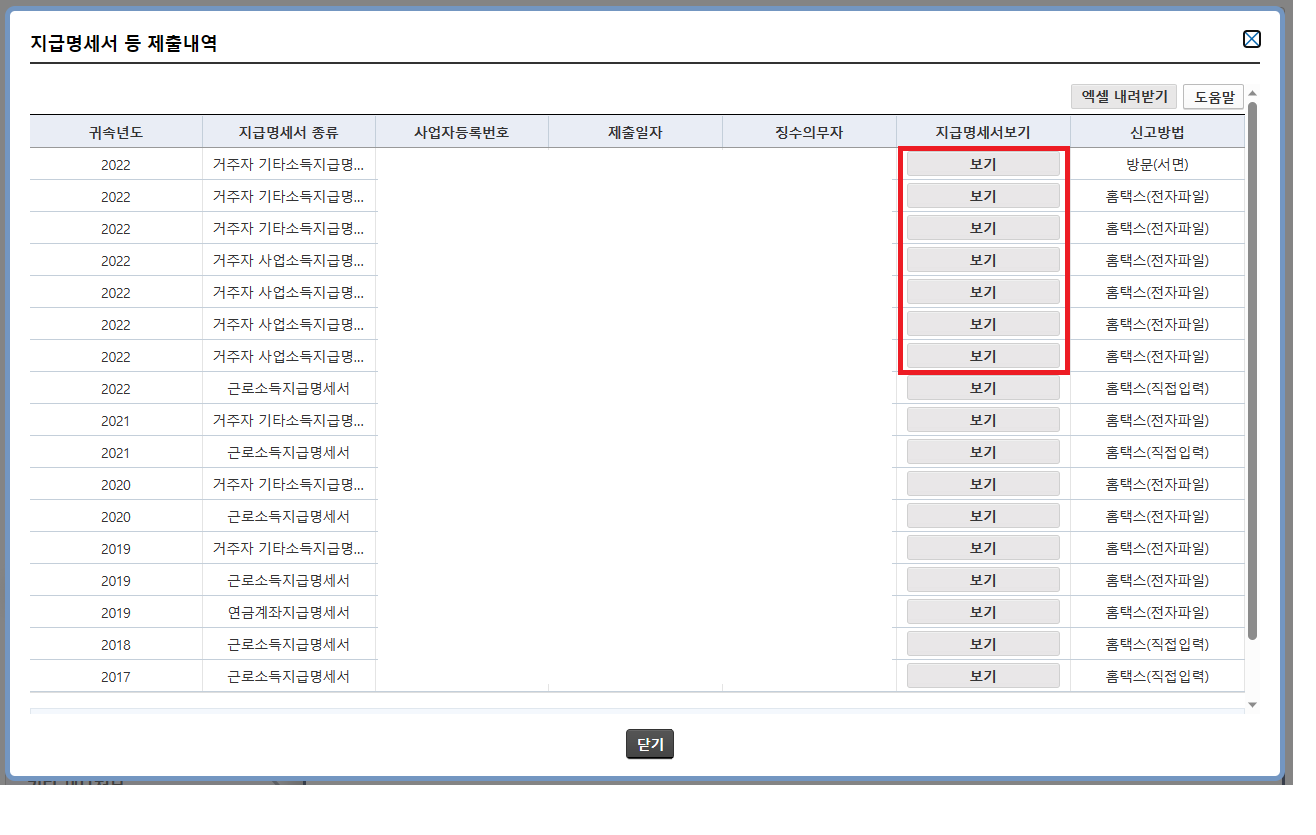View the second 2022 거주자 기타소득 statement
The width and height of the screenshot is (1316, 835).
click(983, 195)
